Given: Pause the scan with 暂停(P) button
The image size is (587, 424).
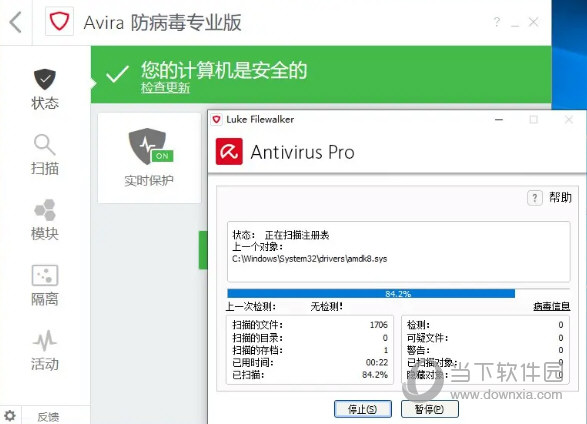Looking at the screenshot, I should (429, 409).
